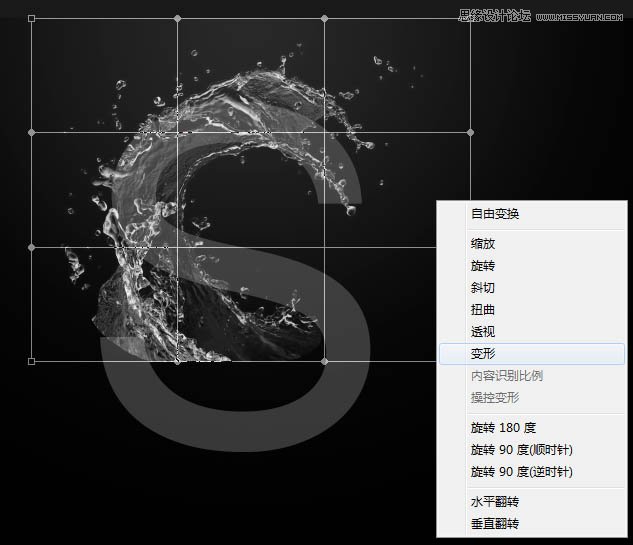Choose 扭曲 from the context menu
This screenshot has height=545, width=633.
click(483, 310)
